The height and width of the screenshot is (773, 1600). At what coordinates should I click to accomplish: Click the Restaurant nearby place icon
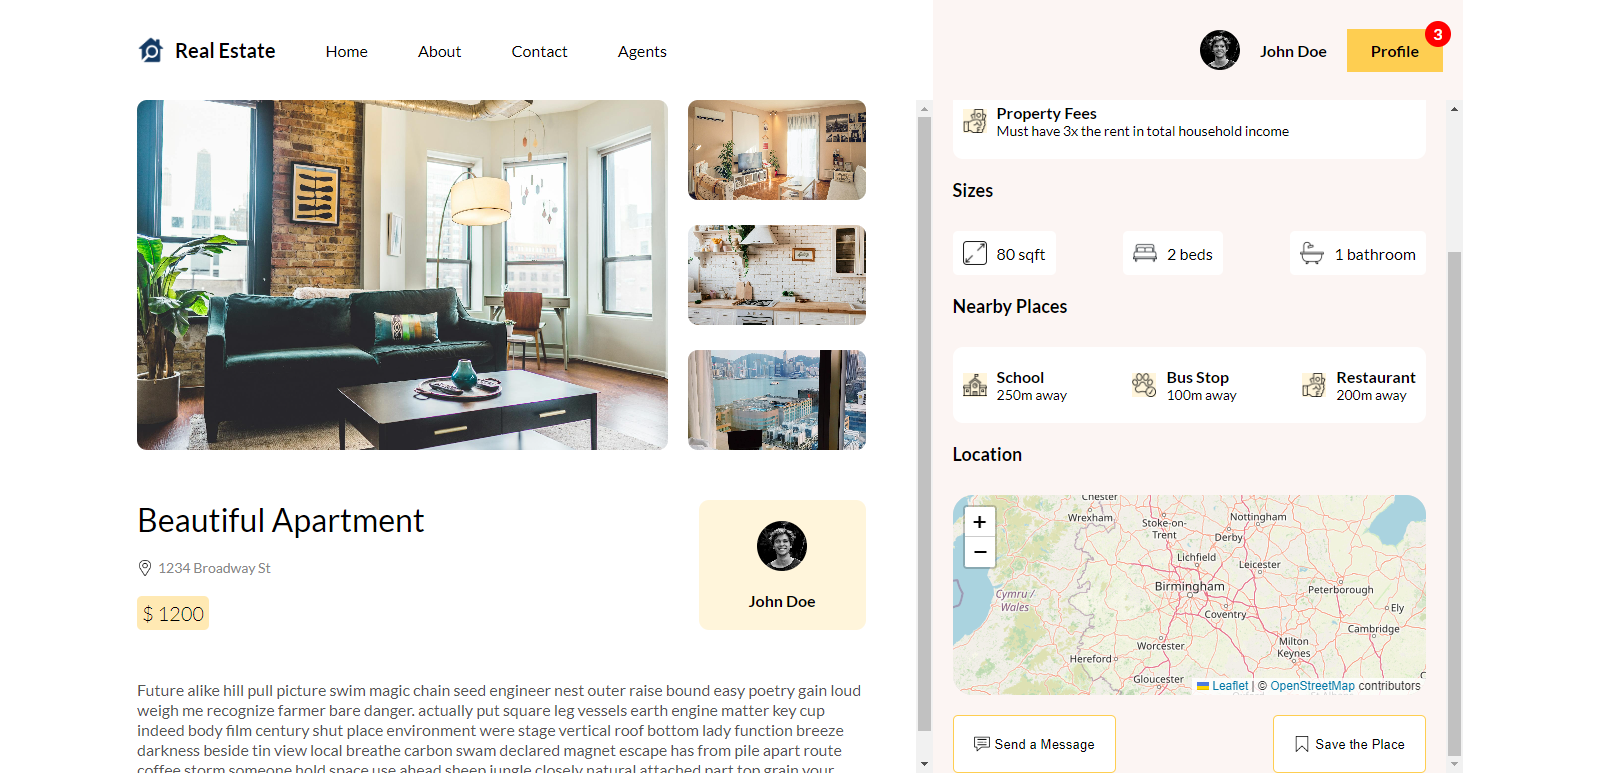pos(1314,385)
